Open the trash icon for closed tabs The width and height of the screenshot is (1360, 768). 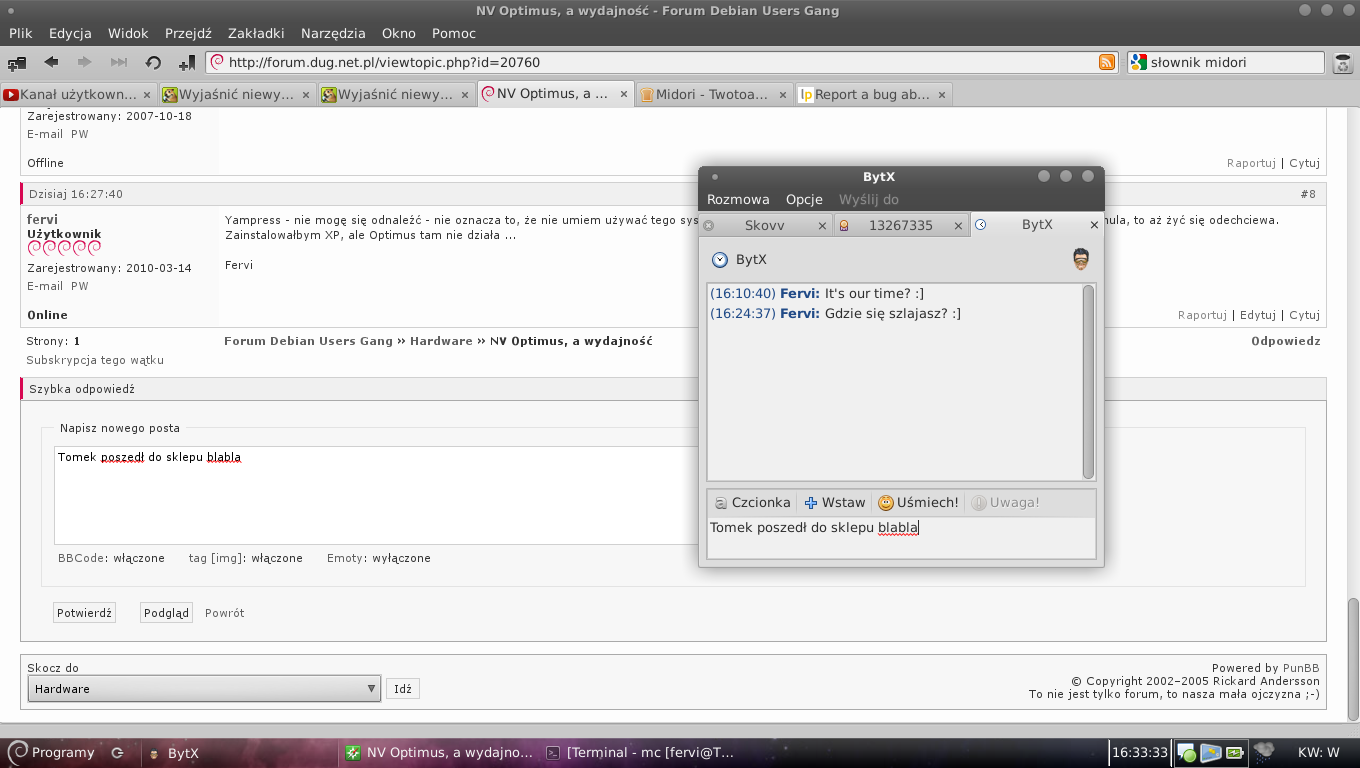tap(1343, 63)
